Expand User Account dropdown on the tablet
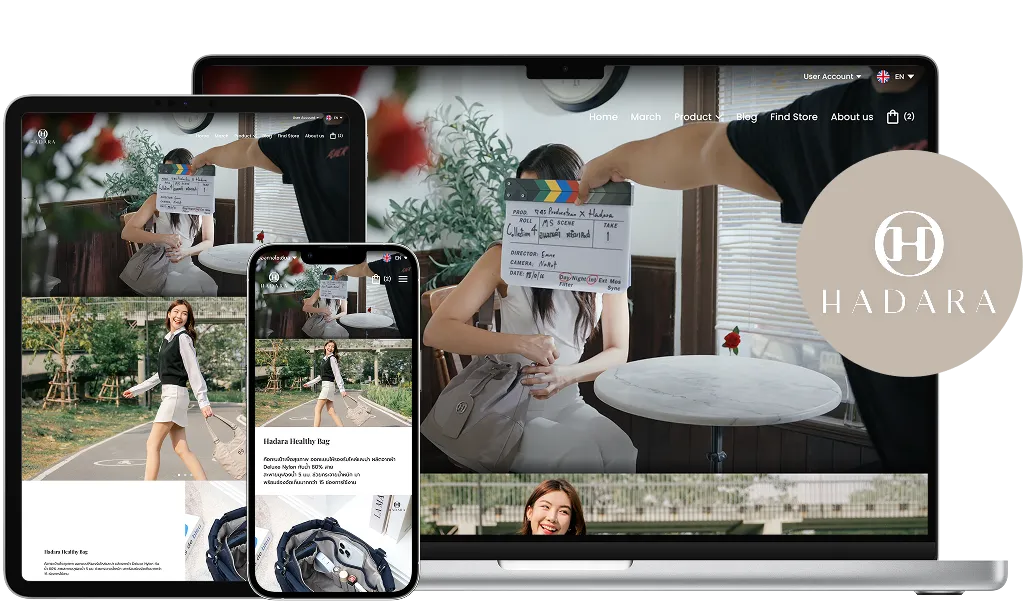This screenshot has height=604, width=1036. [x=306, y=118]
